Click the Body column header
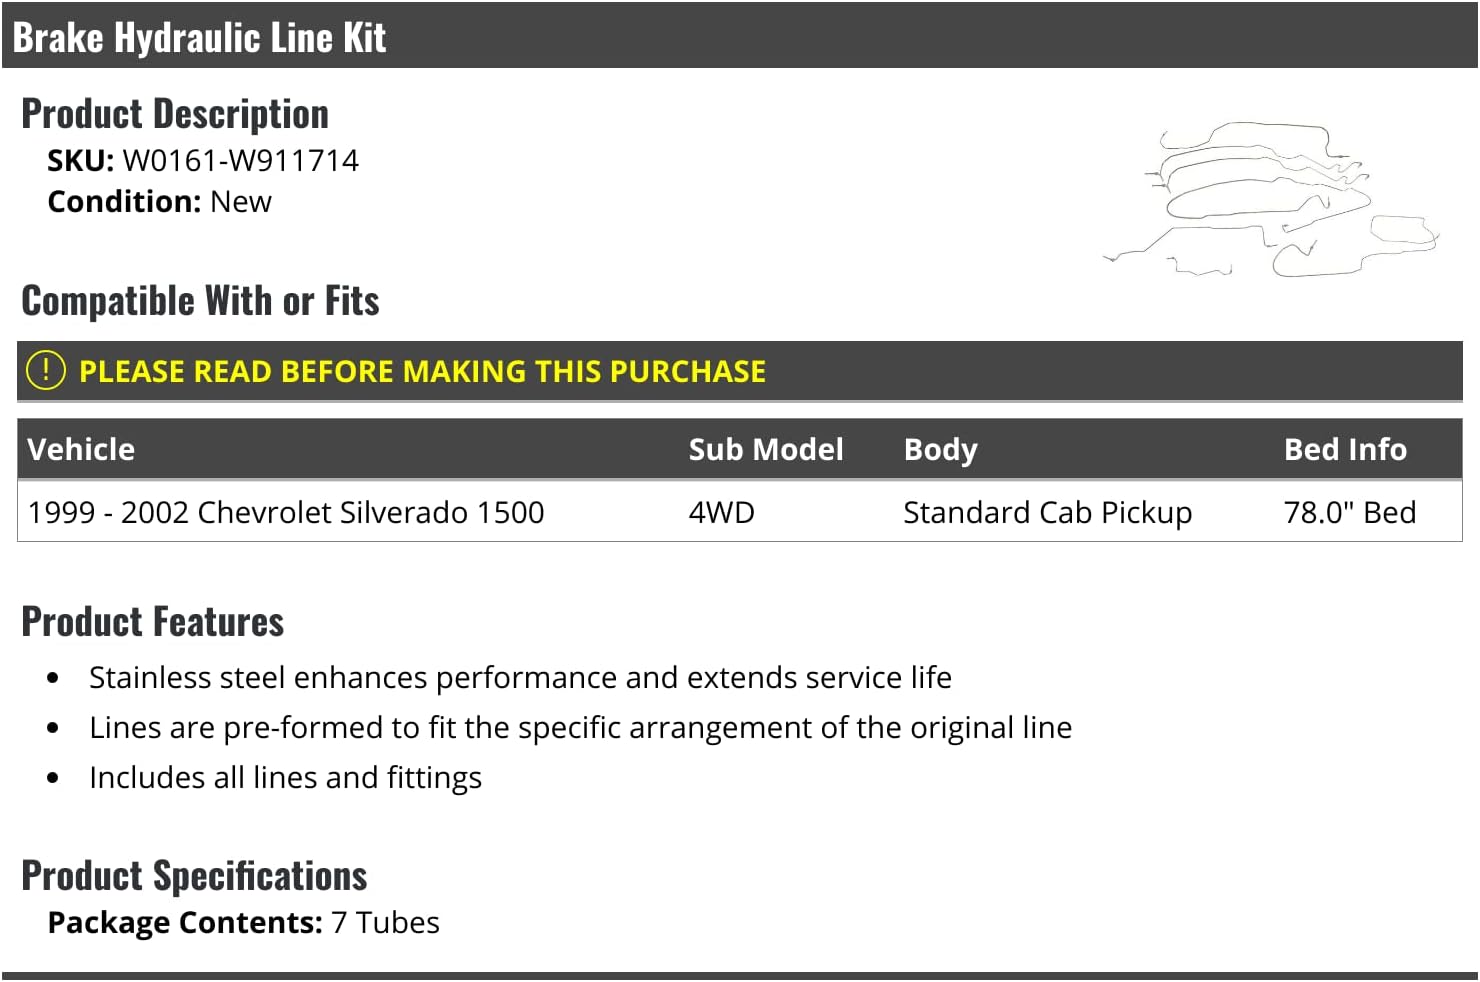The height and width of the screenshot is (982, 1480). [940, 450]
